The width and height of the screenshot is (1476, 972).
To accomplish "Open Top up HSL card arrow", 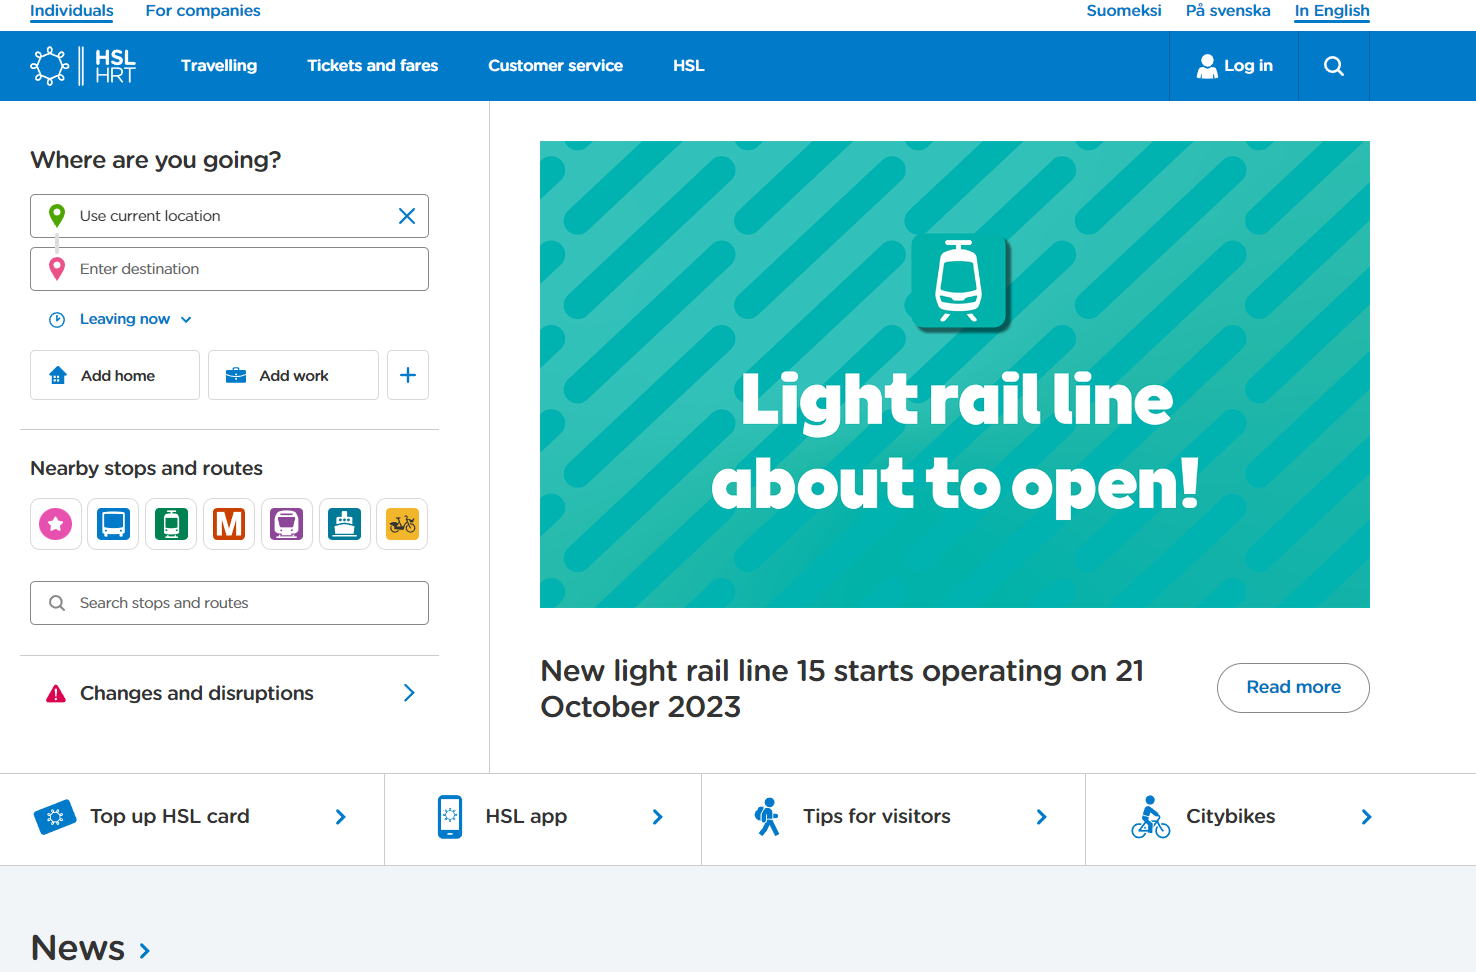I will coord(341,817).
